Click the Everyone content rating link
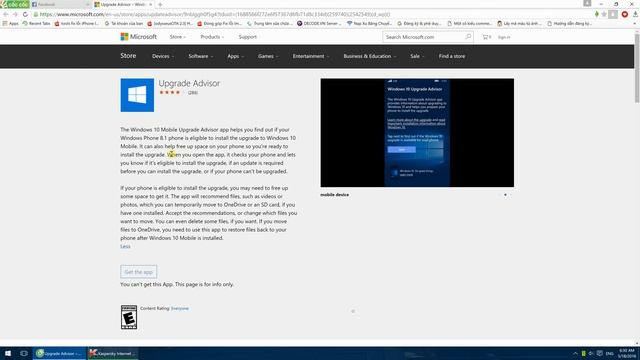Image resolution: width=640 pixels, height=360 pixels. pyautogui.click(x=180, y=309)
